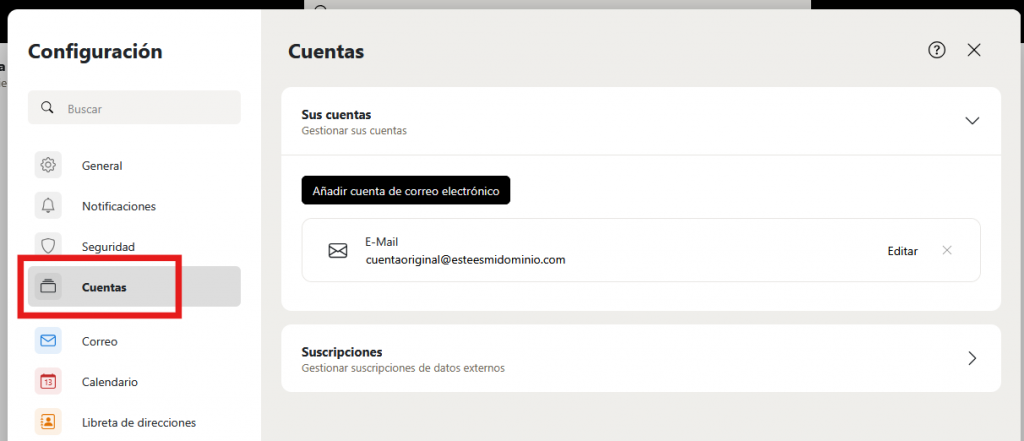Click the cuentaoriginal@esteesmidominio.com address
Screen dimensions: 1024x441
point(465,259)
